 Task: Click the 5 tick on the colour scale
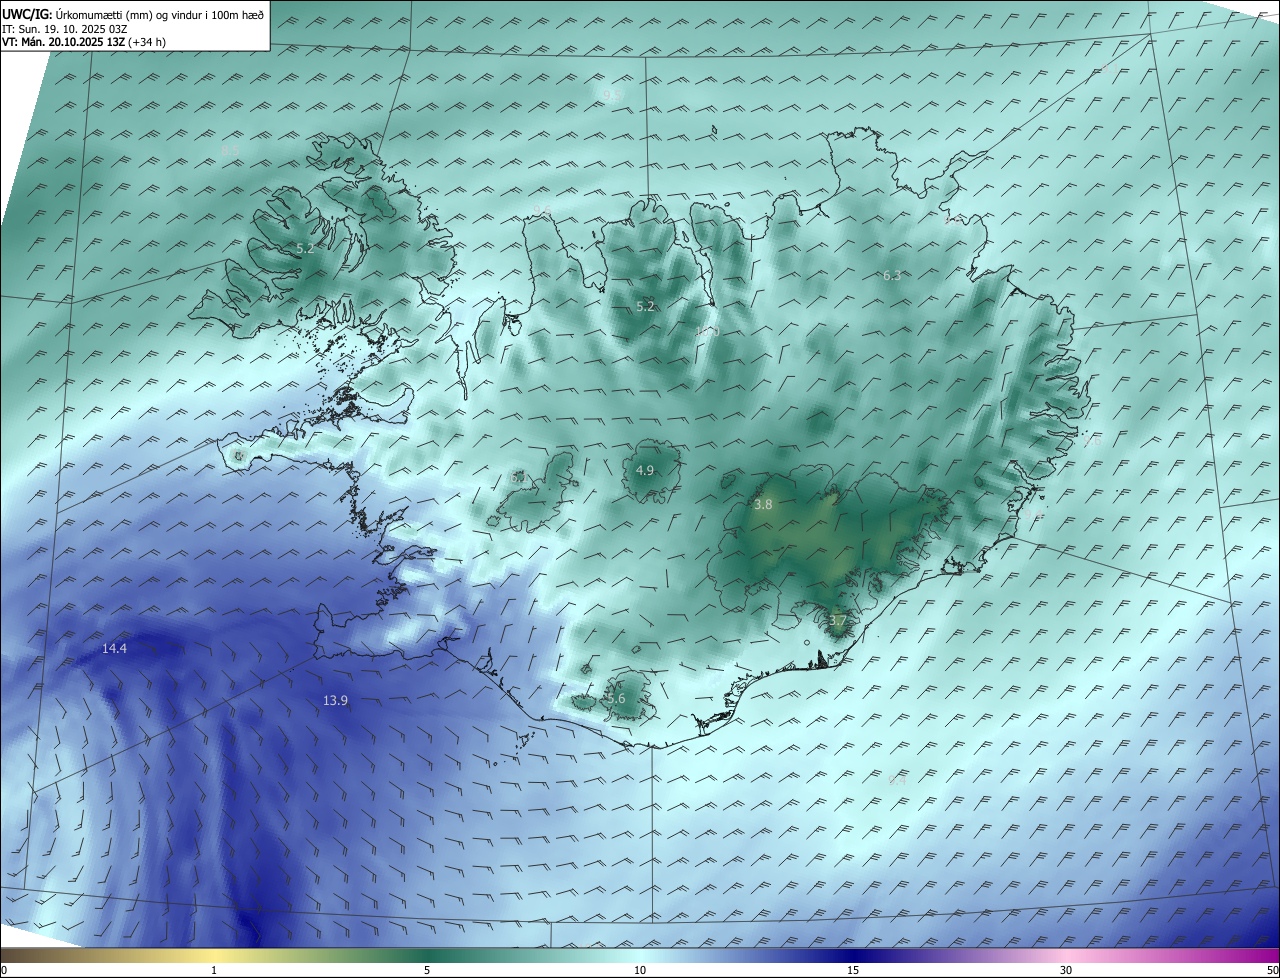[427, 970]
